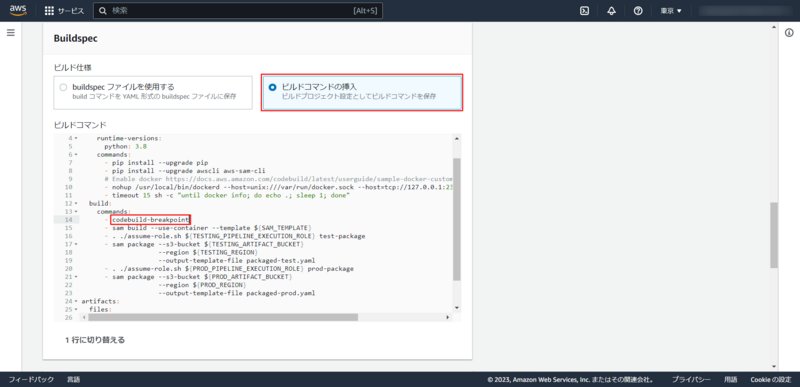The width and height of the screenshot is (800, 387).
Task: Collapse the fold arrow at line 6
Action: [x=76, y=154]
